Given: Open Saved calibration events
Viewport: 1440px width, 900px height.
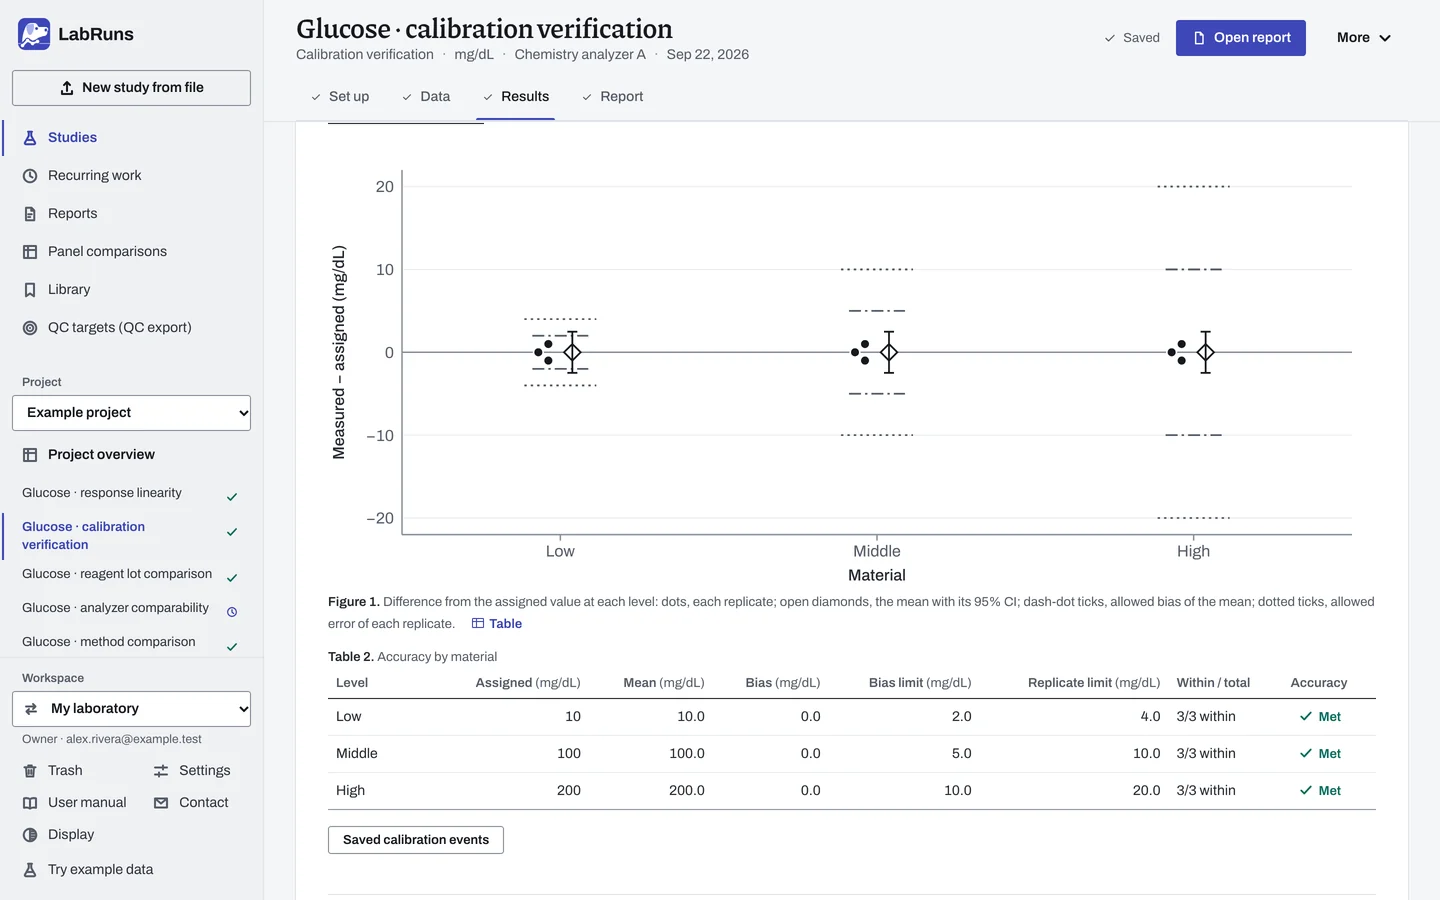Looking at the screenshot, I should point(416,840).
